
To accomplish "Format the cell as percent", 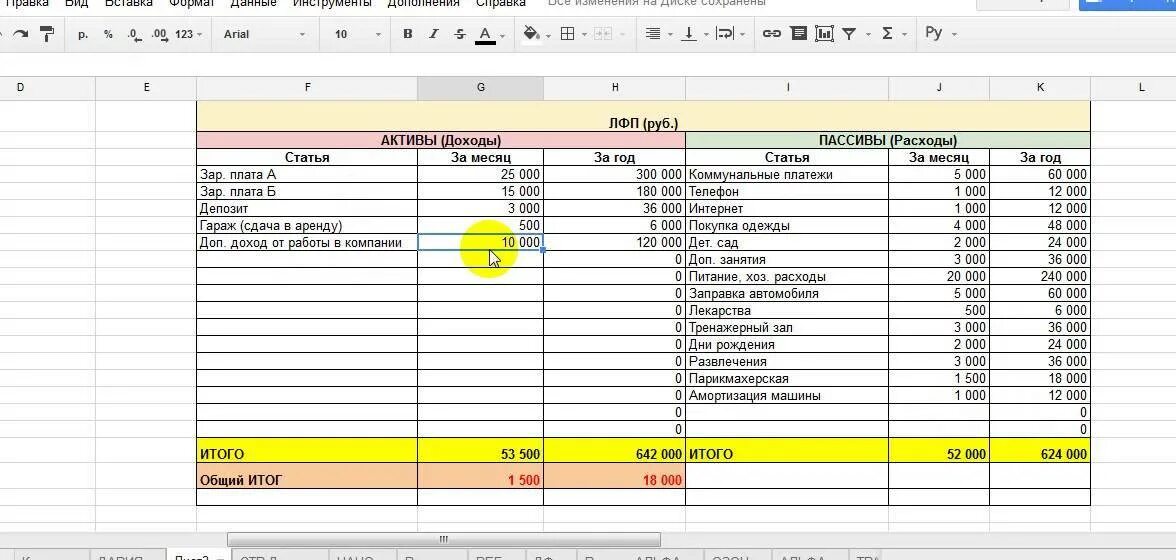I will pos(109,34).
